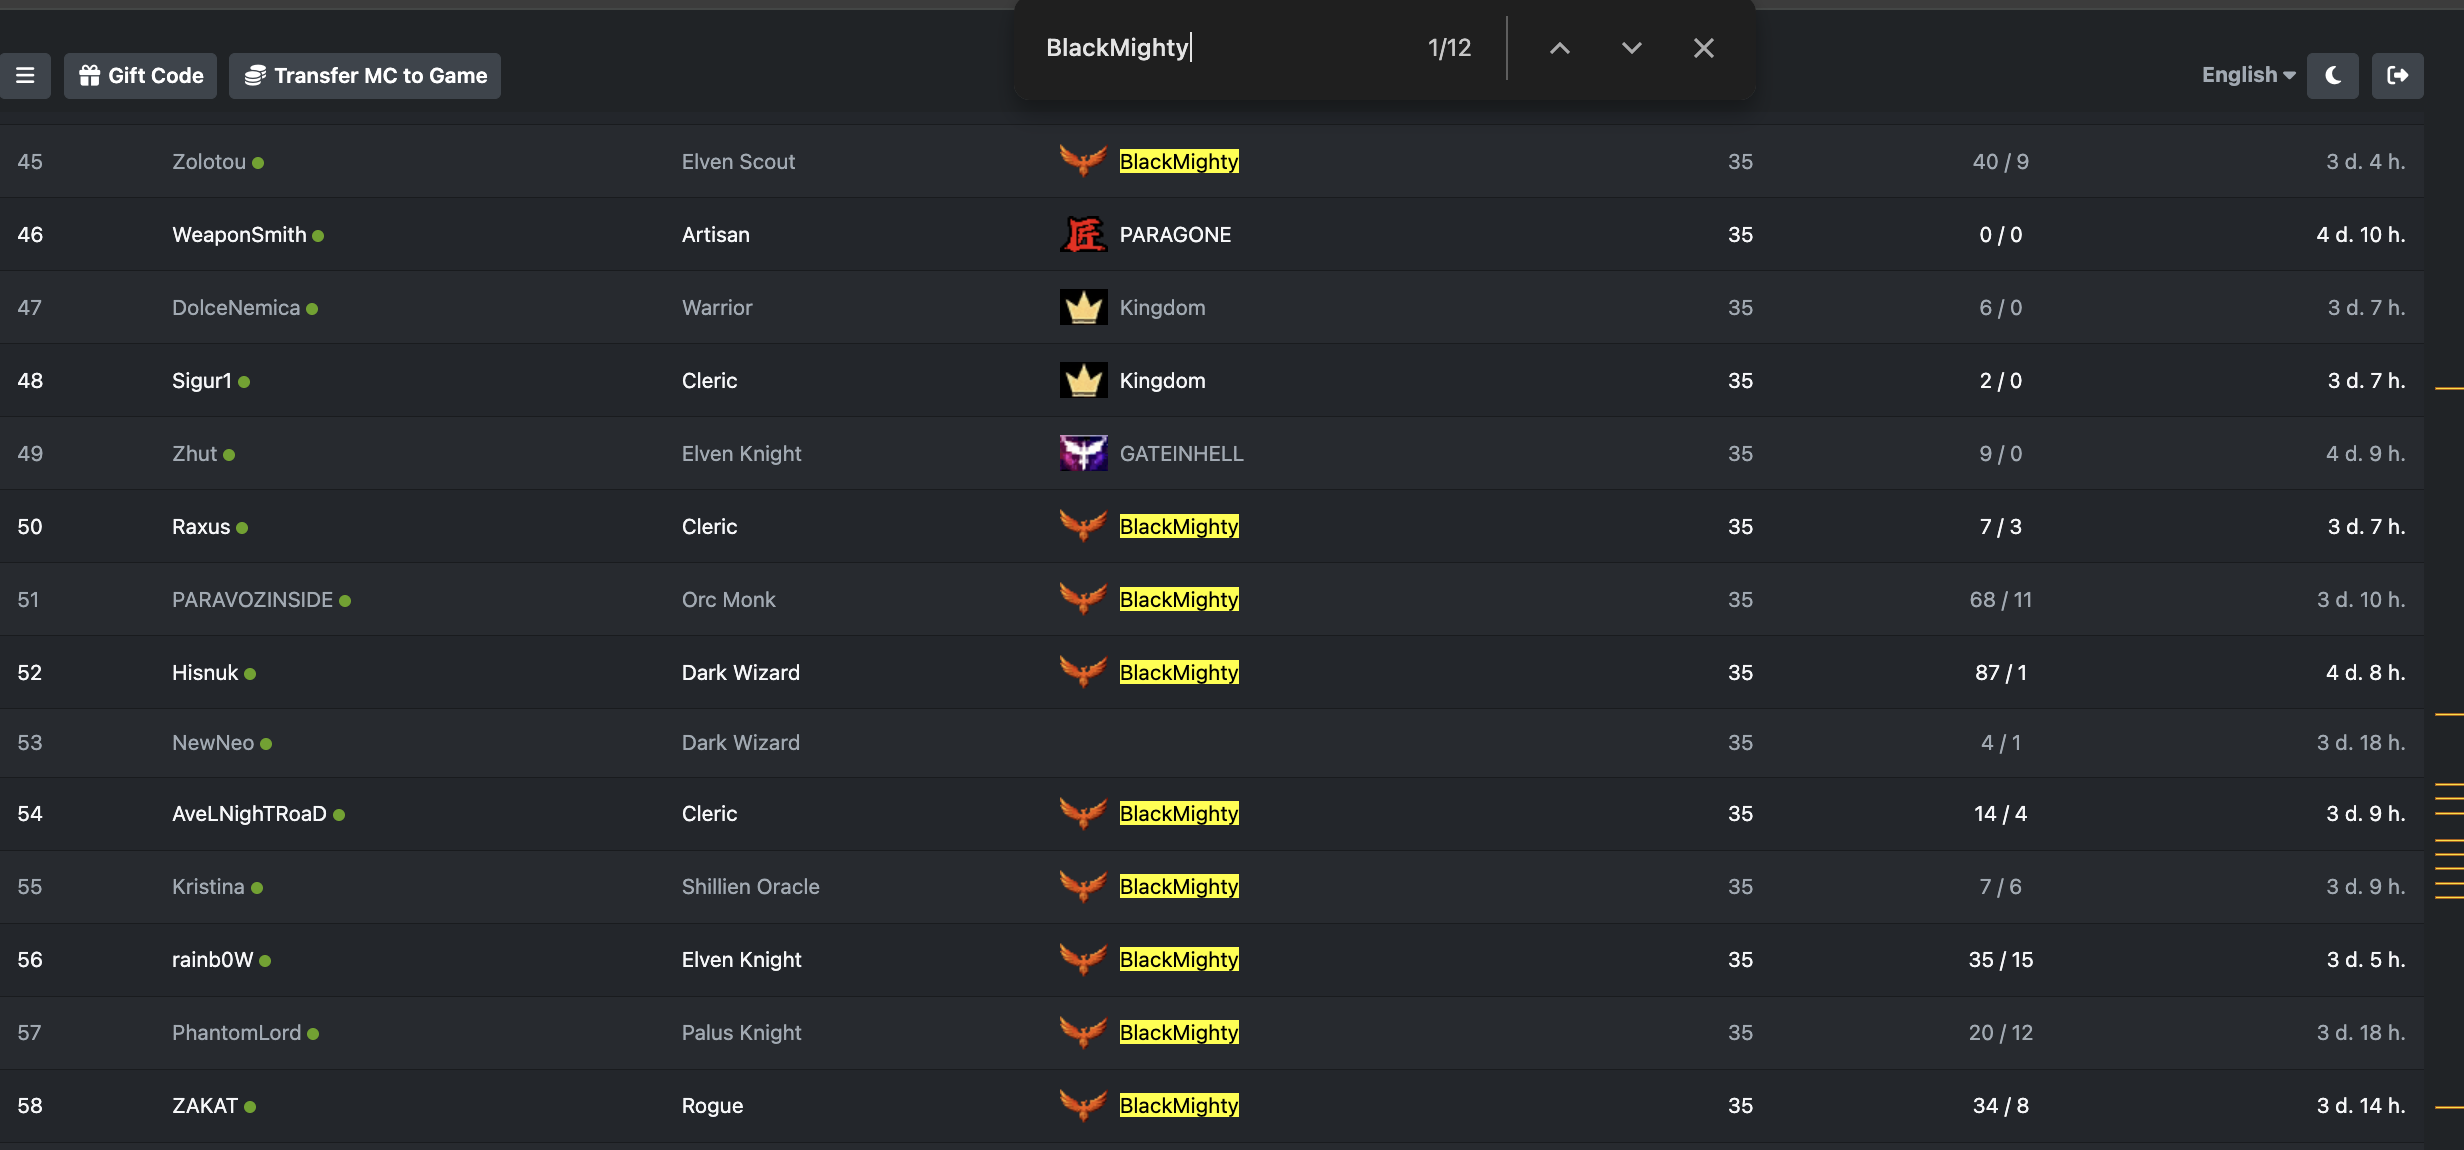The height and width of the screenshot is (1150, 2464).
Task: Click the Kingdom clan name for Sigur1
Action: click(1162, 381)
